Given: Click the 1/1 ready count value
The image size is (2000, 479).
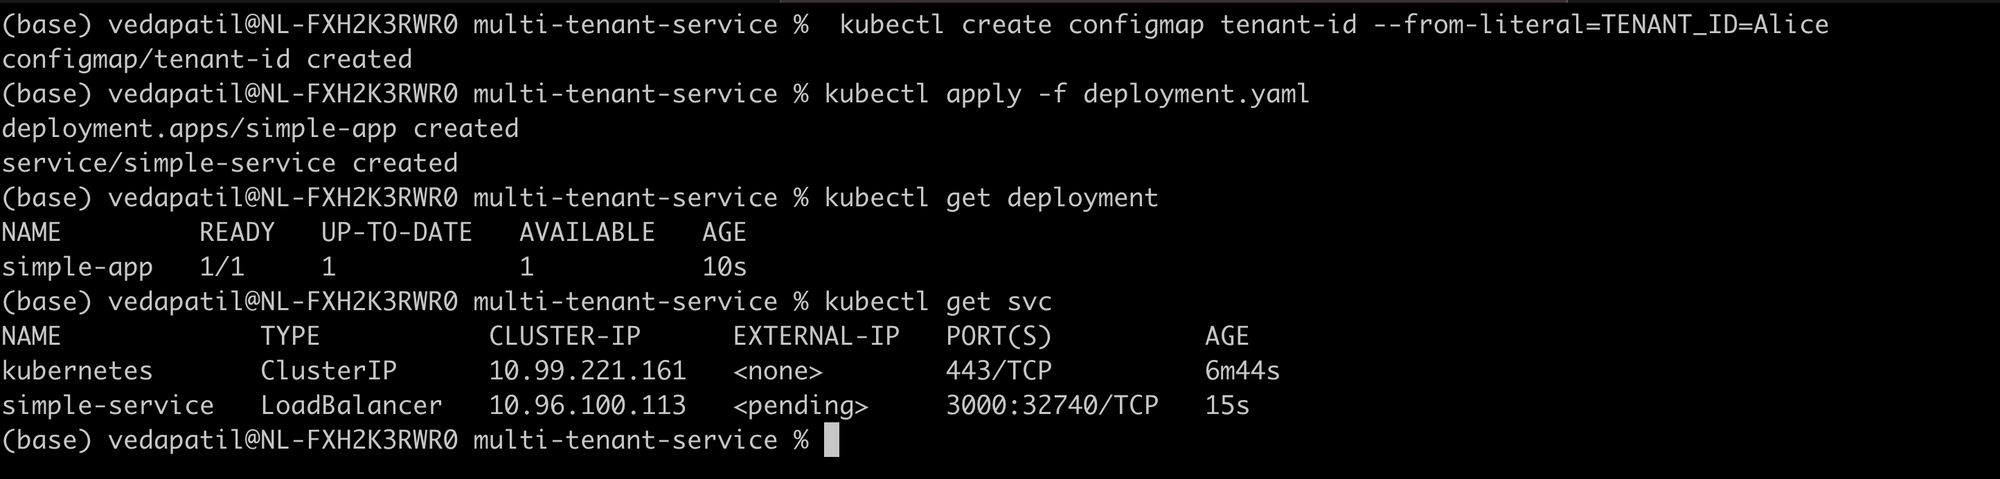Looking at the screenshot, I should point(221,267).
